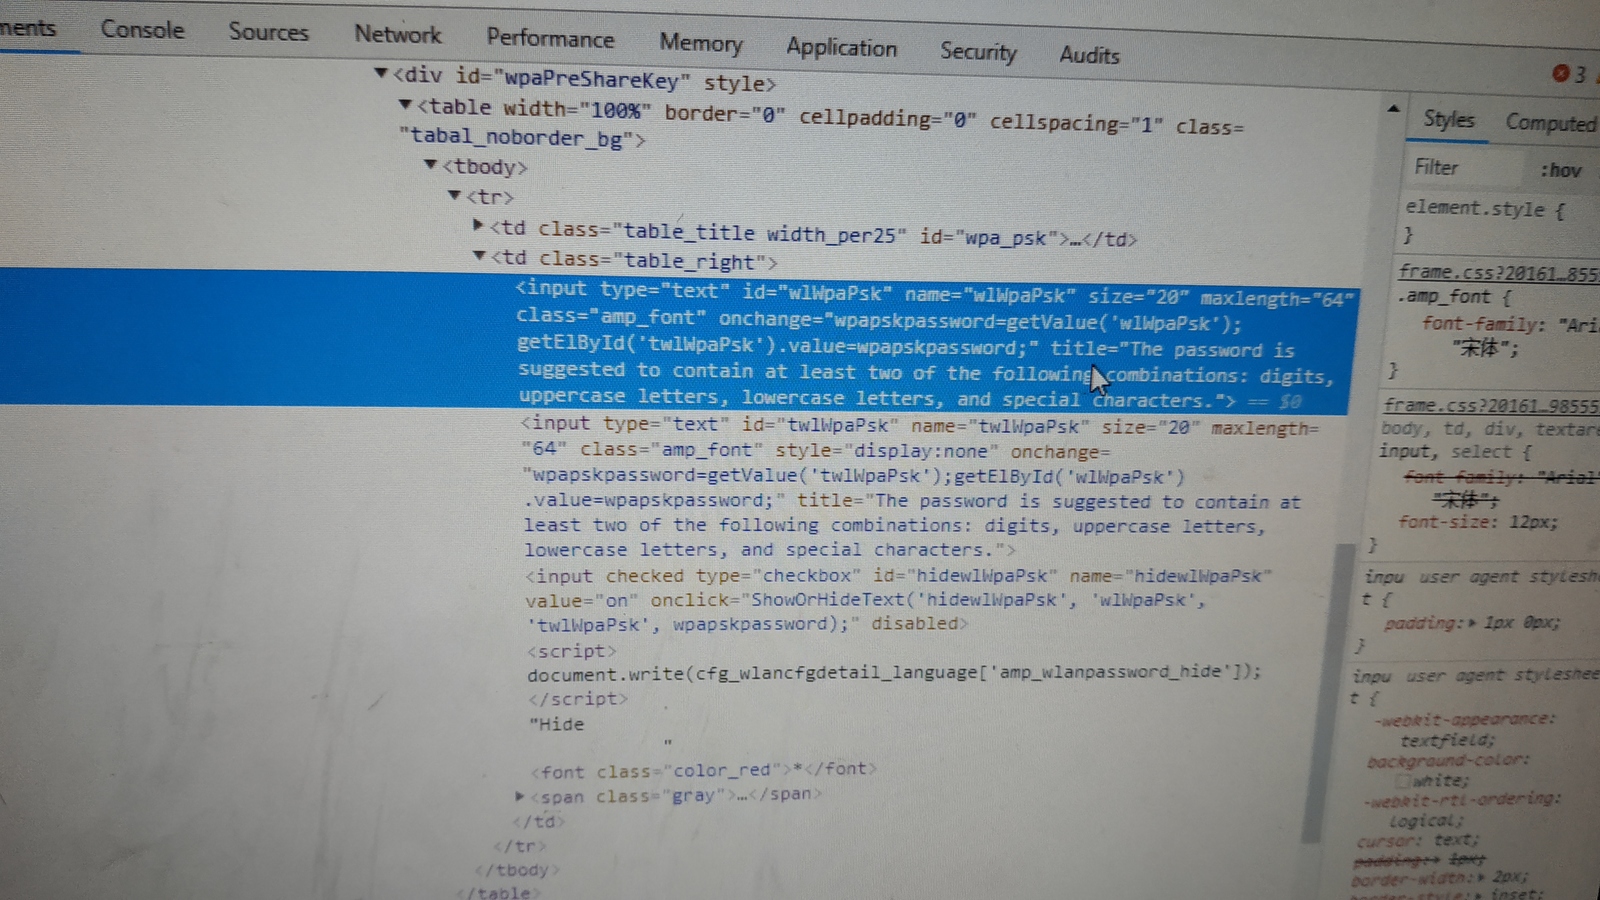Collapse the wpaPreShareKey div node
Viewport: 1600px width, 900px height.
[380, 73]
